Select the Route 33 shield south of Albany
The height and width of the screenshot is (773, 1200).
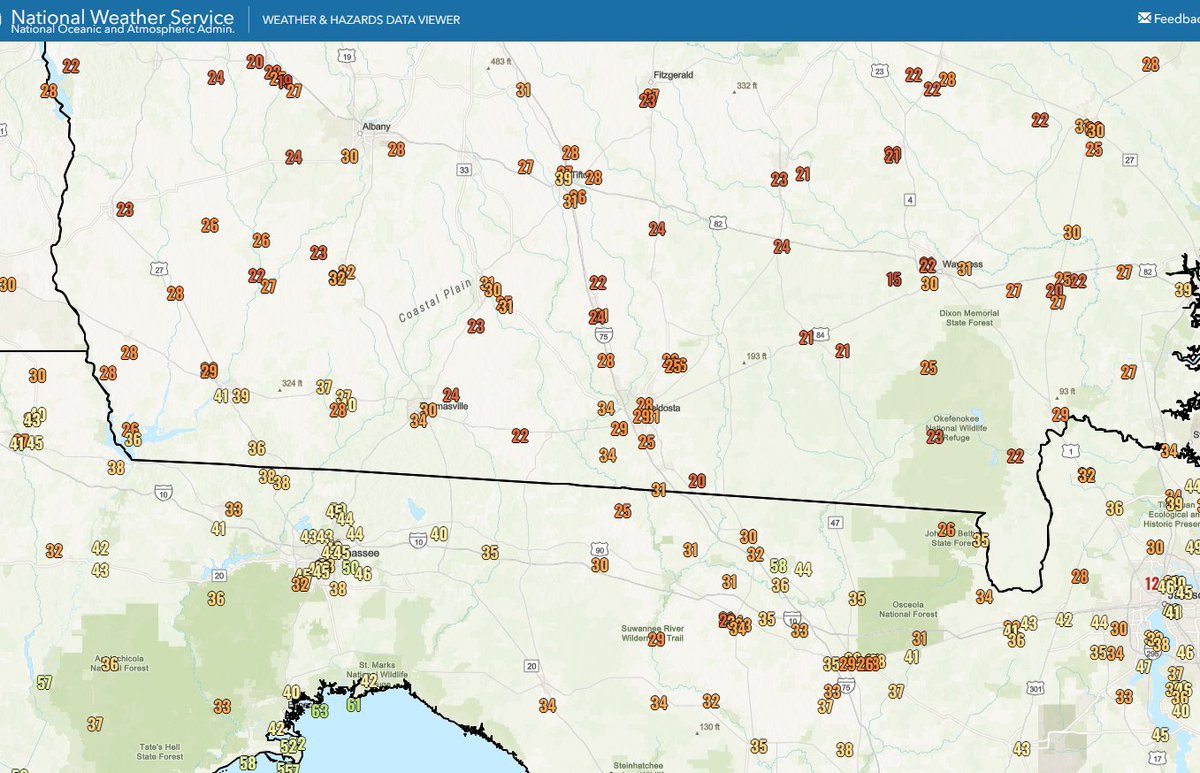[463, 170]
